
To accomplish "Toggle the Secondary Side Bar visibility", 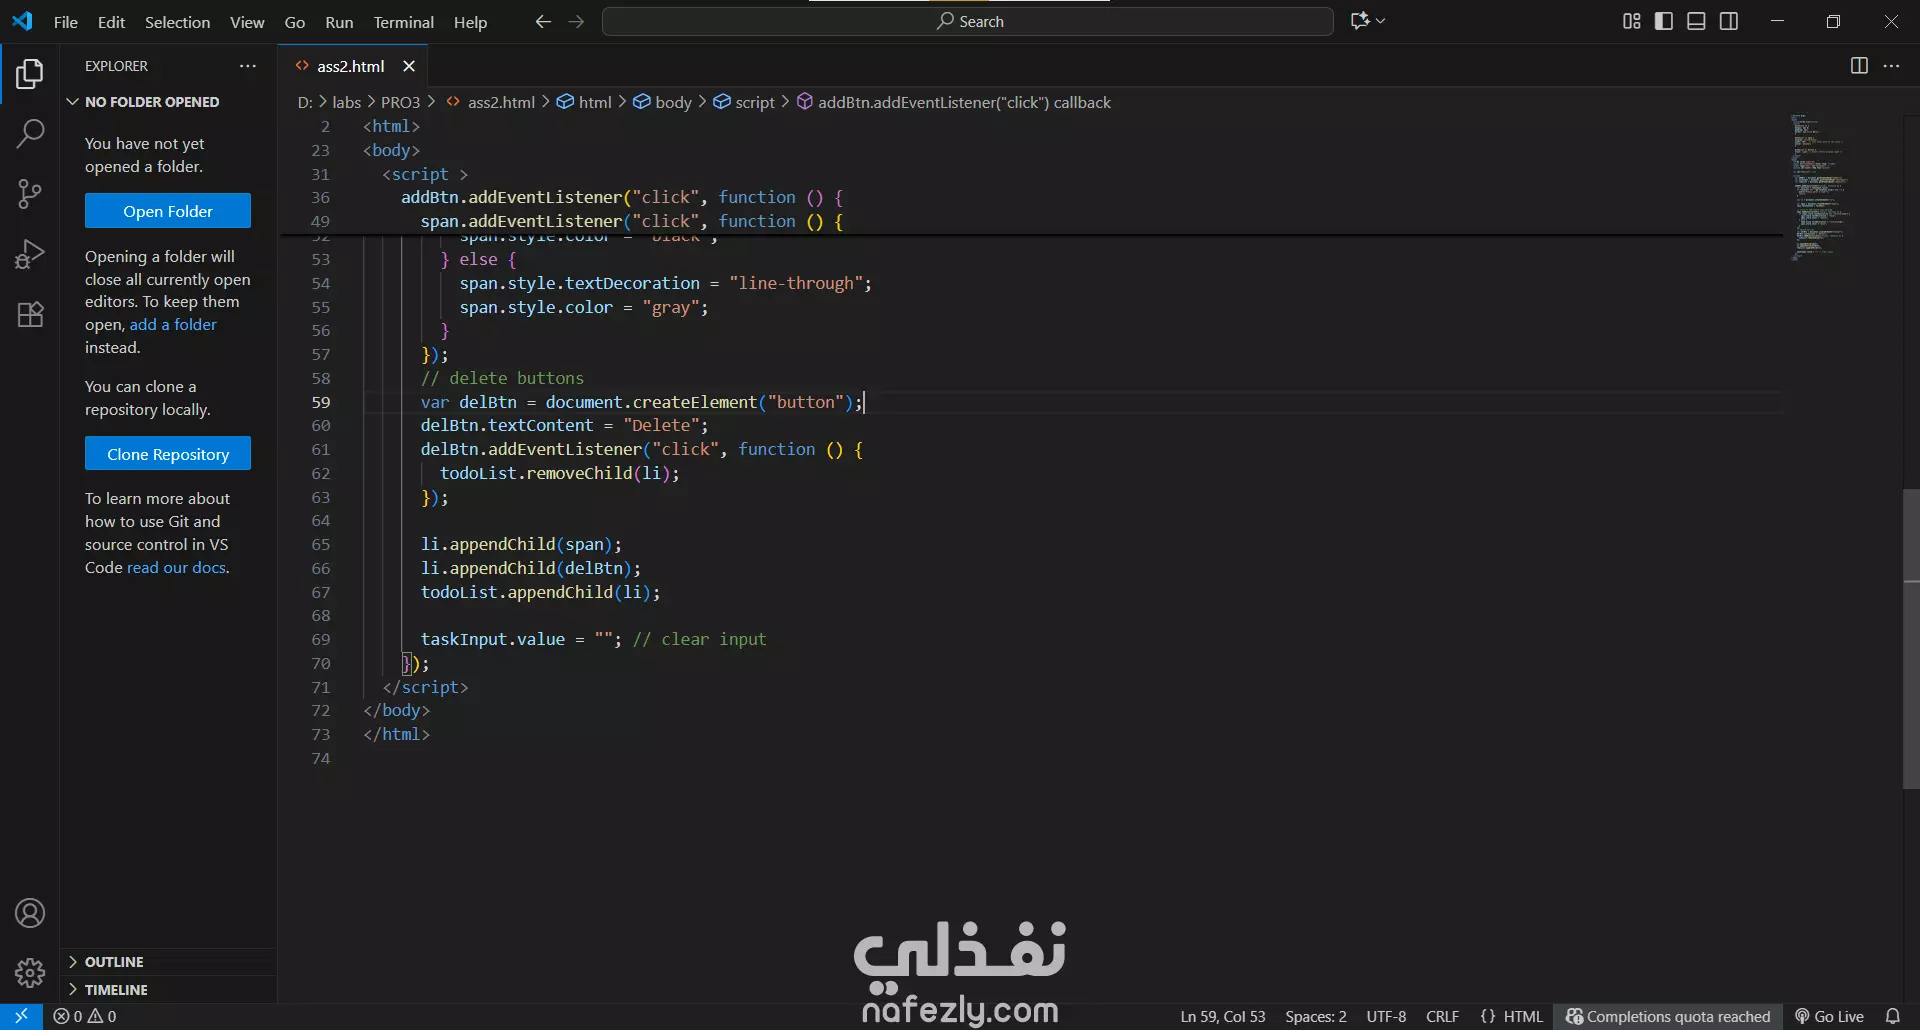I will pyautogui.click(x=1729, y=21).
